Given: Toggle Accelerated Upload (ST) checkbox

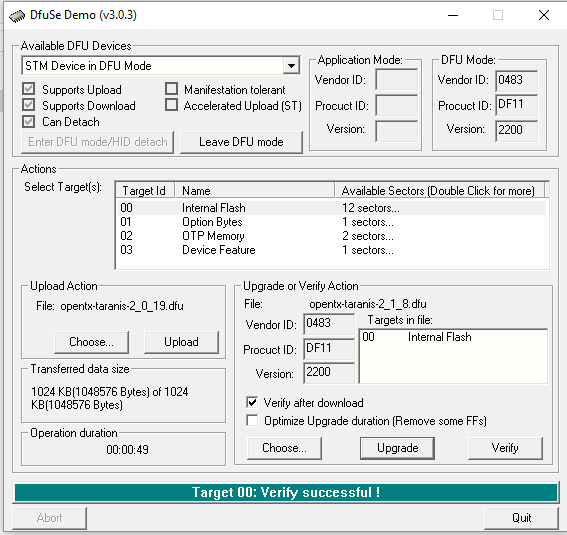Looking at the screenshot, I should (x=171, y=105).
